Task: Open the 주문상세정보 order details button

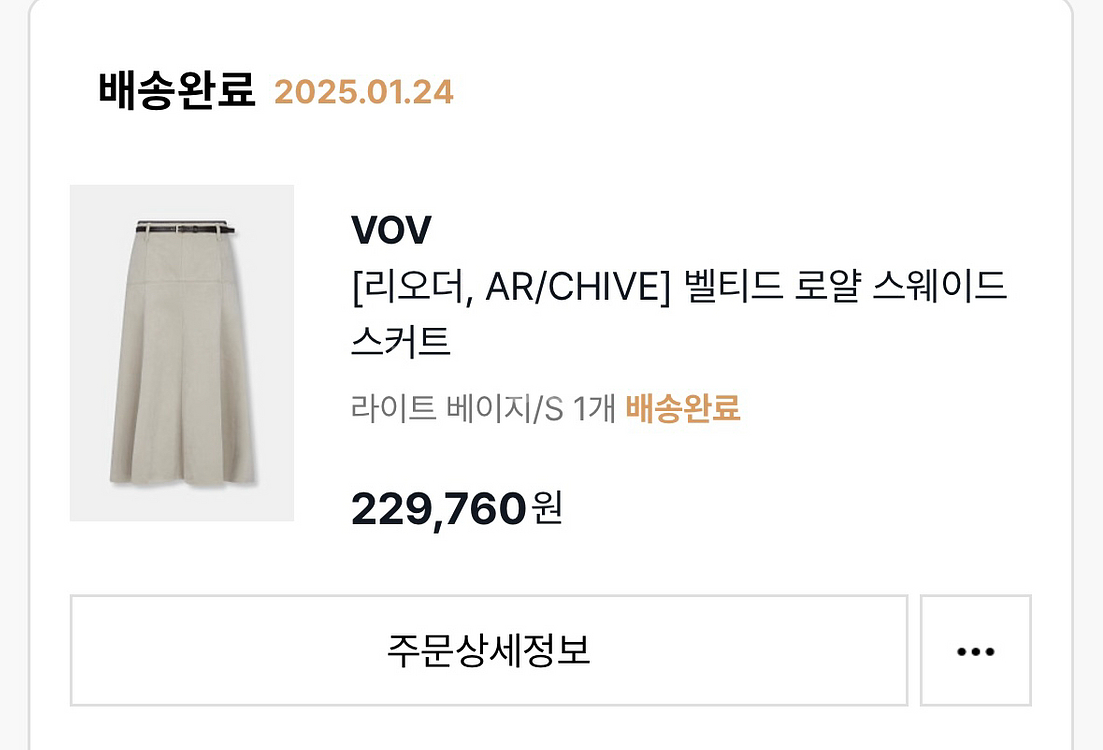Action: (x=489, y=650)
